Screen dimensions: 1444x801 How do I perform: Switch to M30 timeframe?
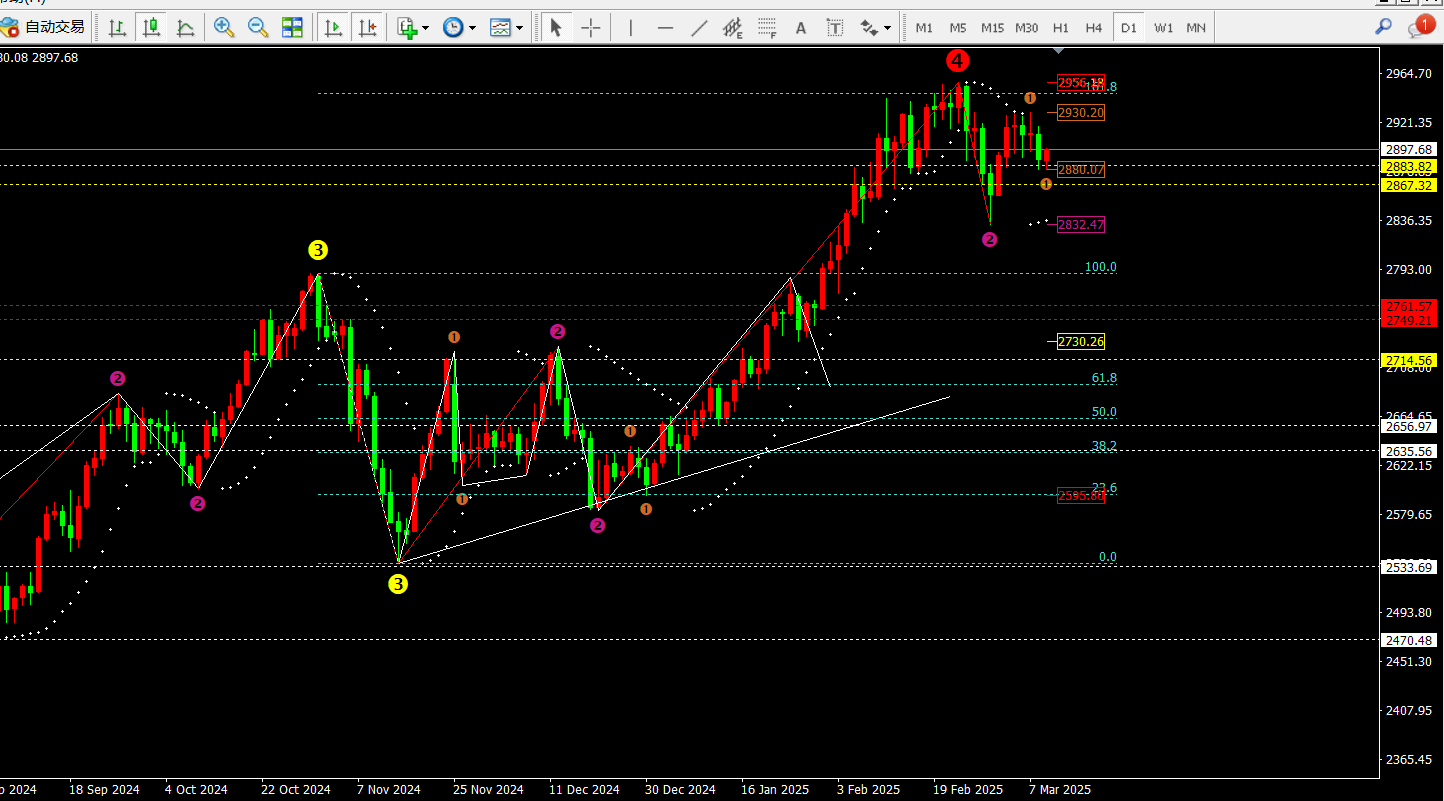tap(1026, 27)
